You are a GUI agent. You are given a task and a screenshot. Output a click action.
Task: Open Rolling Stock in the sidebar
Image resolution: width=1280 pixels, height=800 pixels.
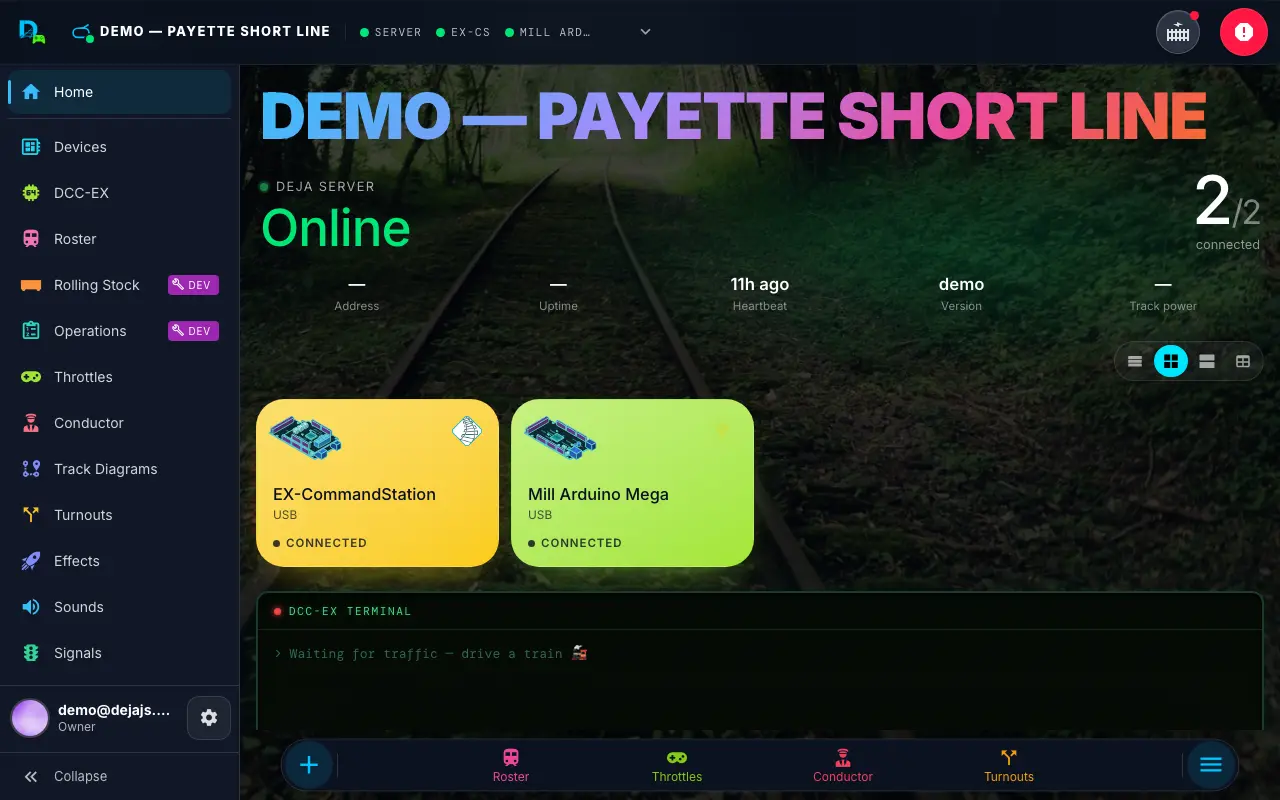[120, 285]
